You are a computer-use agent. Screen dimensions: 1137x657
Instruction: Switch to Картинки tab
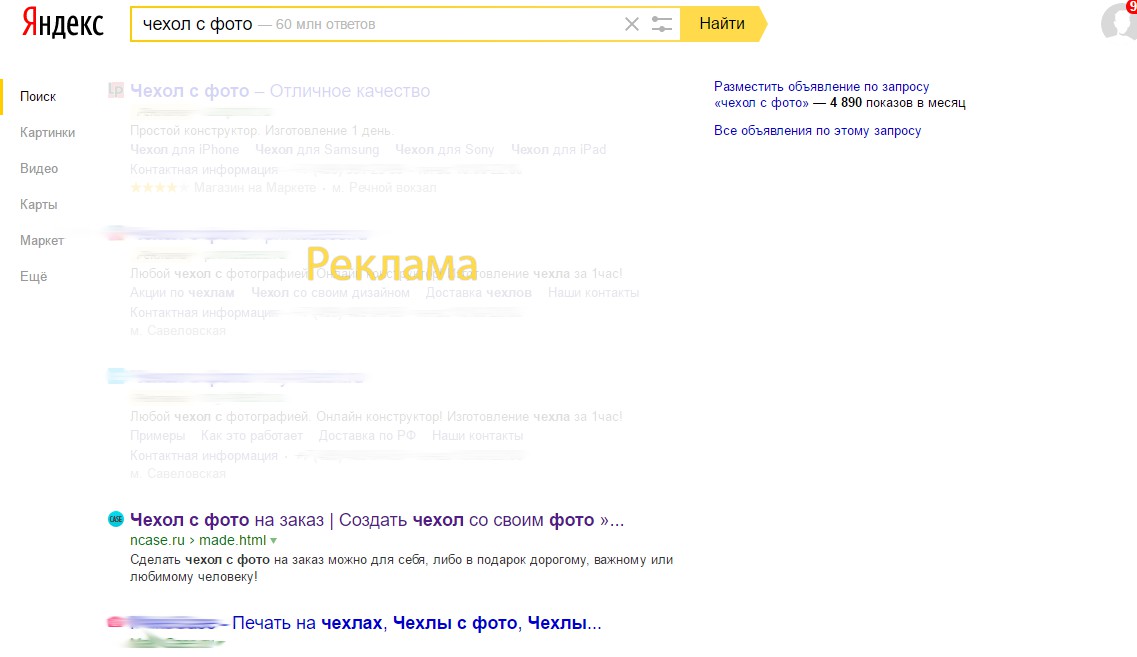click(47, 133)
